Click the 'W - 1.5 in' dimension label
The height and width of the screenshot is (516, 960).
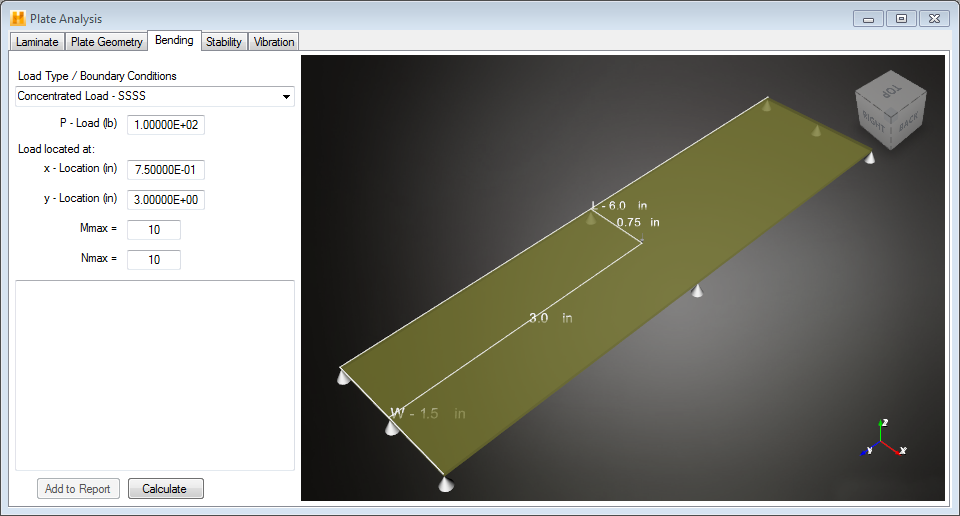(x=428, y=414)
